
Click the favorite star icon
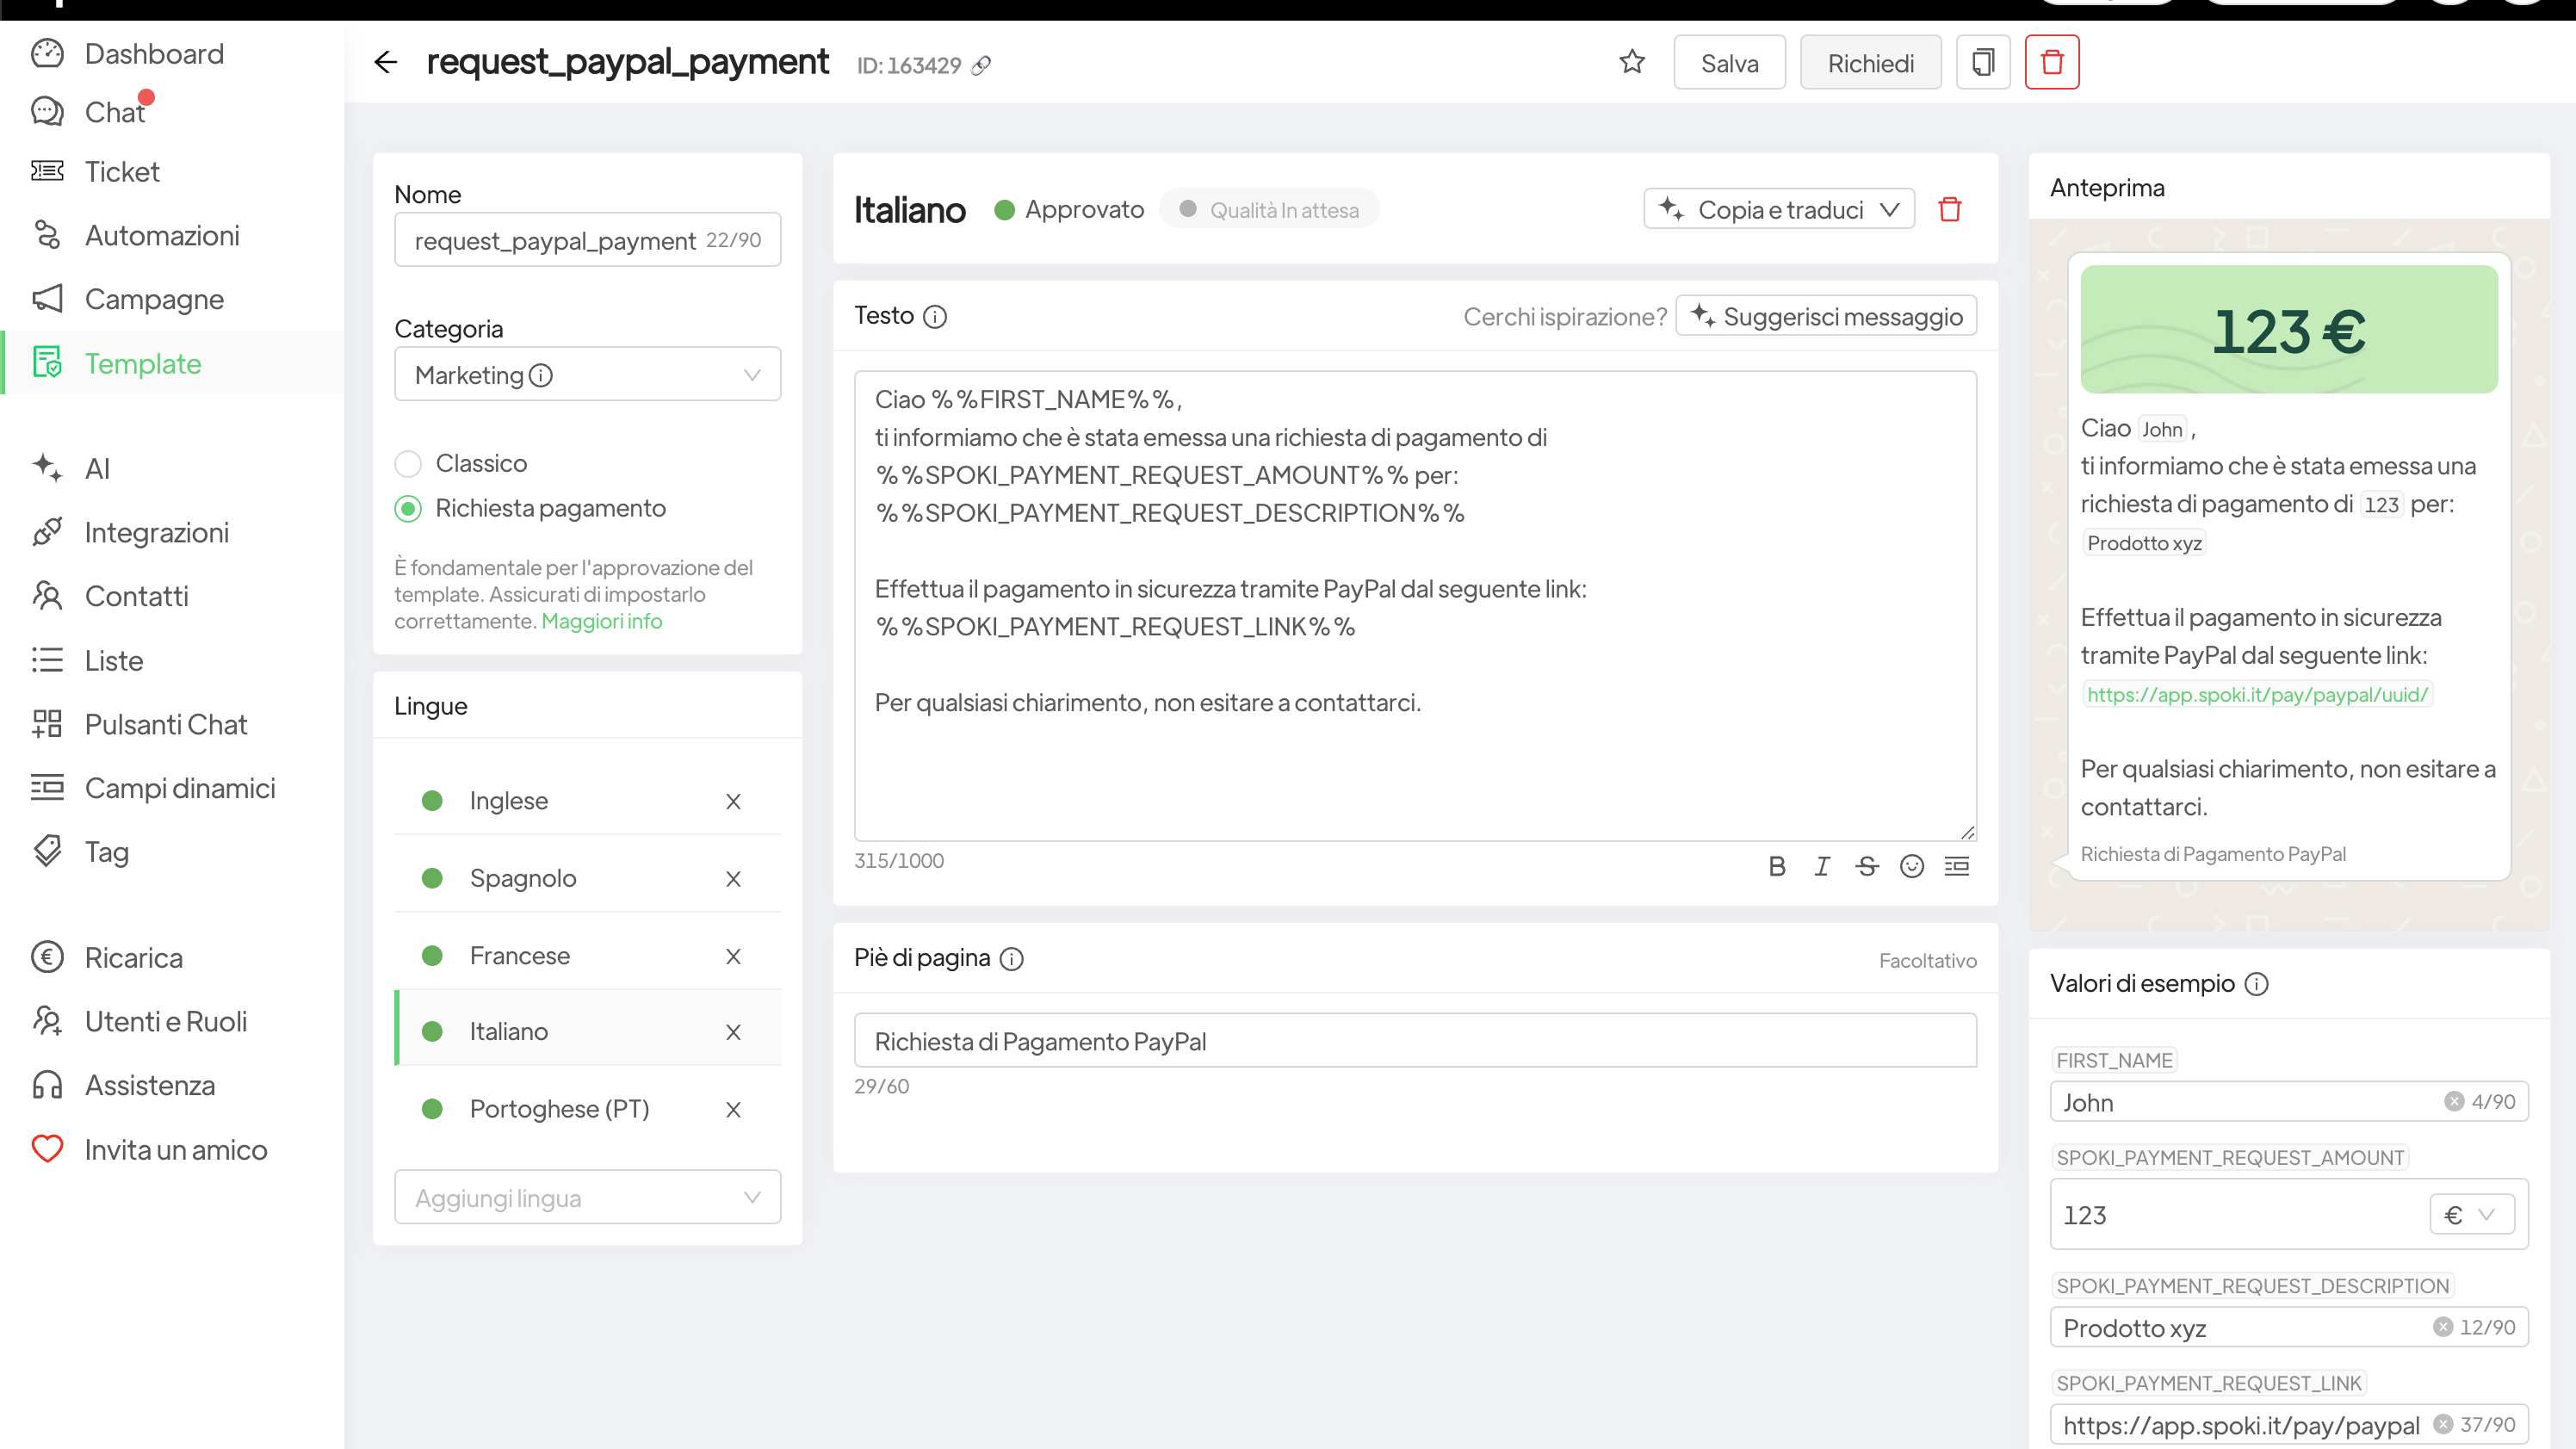[x=1632, y=62]
